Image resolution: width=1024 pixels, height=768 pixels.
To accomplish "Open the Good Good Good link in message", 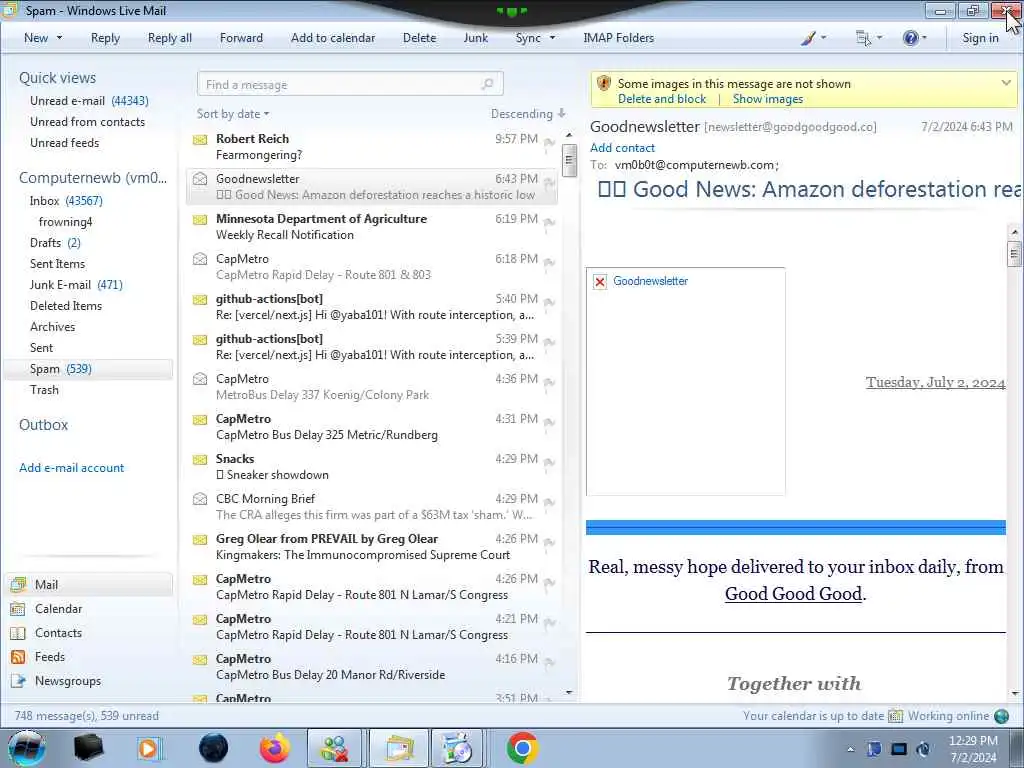I will [x=793, y=594].
